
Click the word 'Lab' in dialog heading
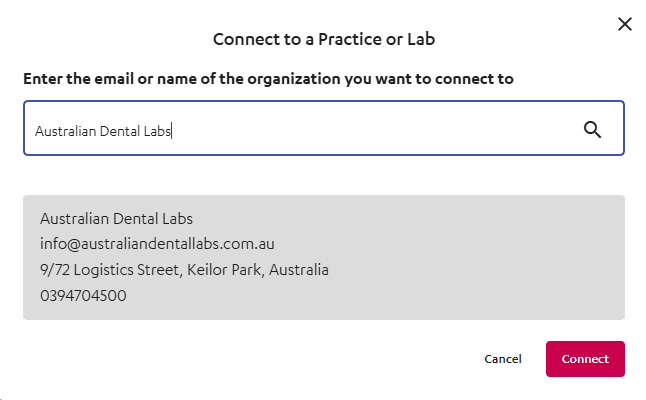[x=421, y=39]
